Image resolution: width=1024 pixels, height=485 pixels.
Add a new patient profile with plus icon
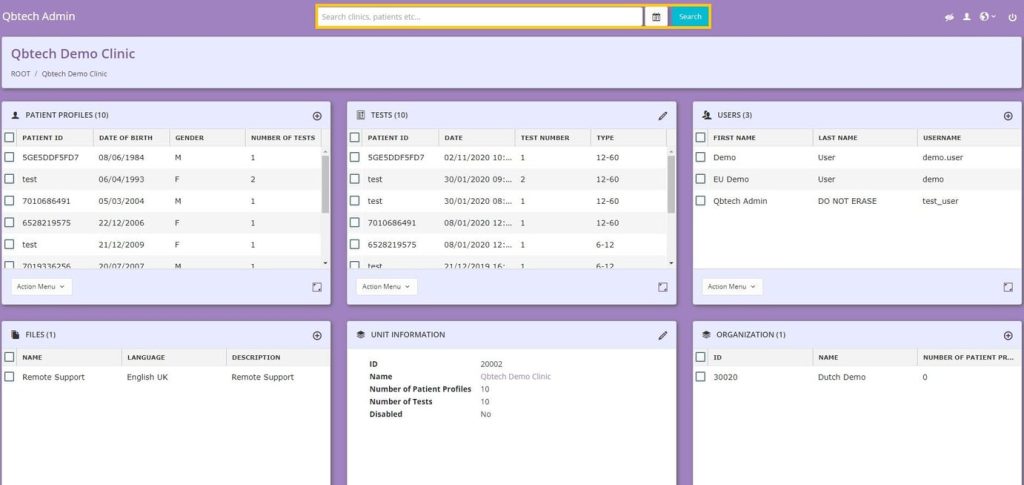317,116
